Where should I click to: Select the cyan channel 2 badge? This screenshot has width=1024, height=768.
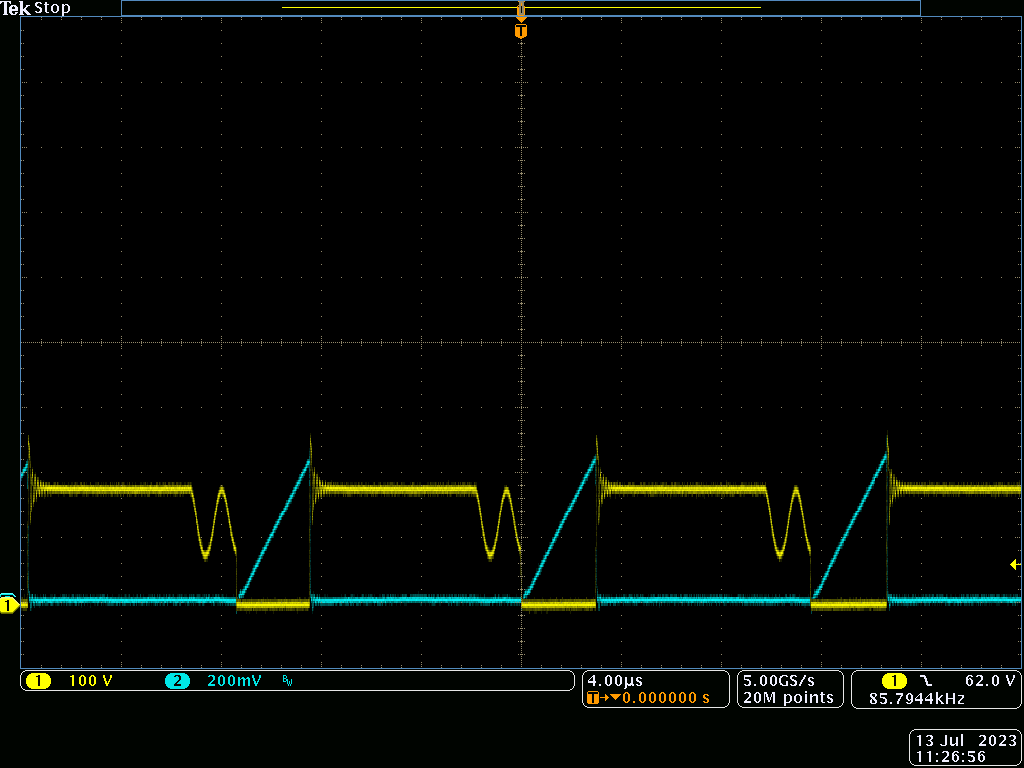[177, 681]
